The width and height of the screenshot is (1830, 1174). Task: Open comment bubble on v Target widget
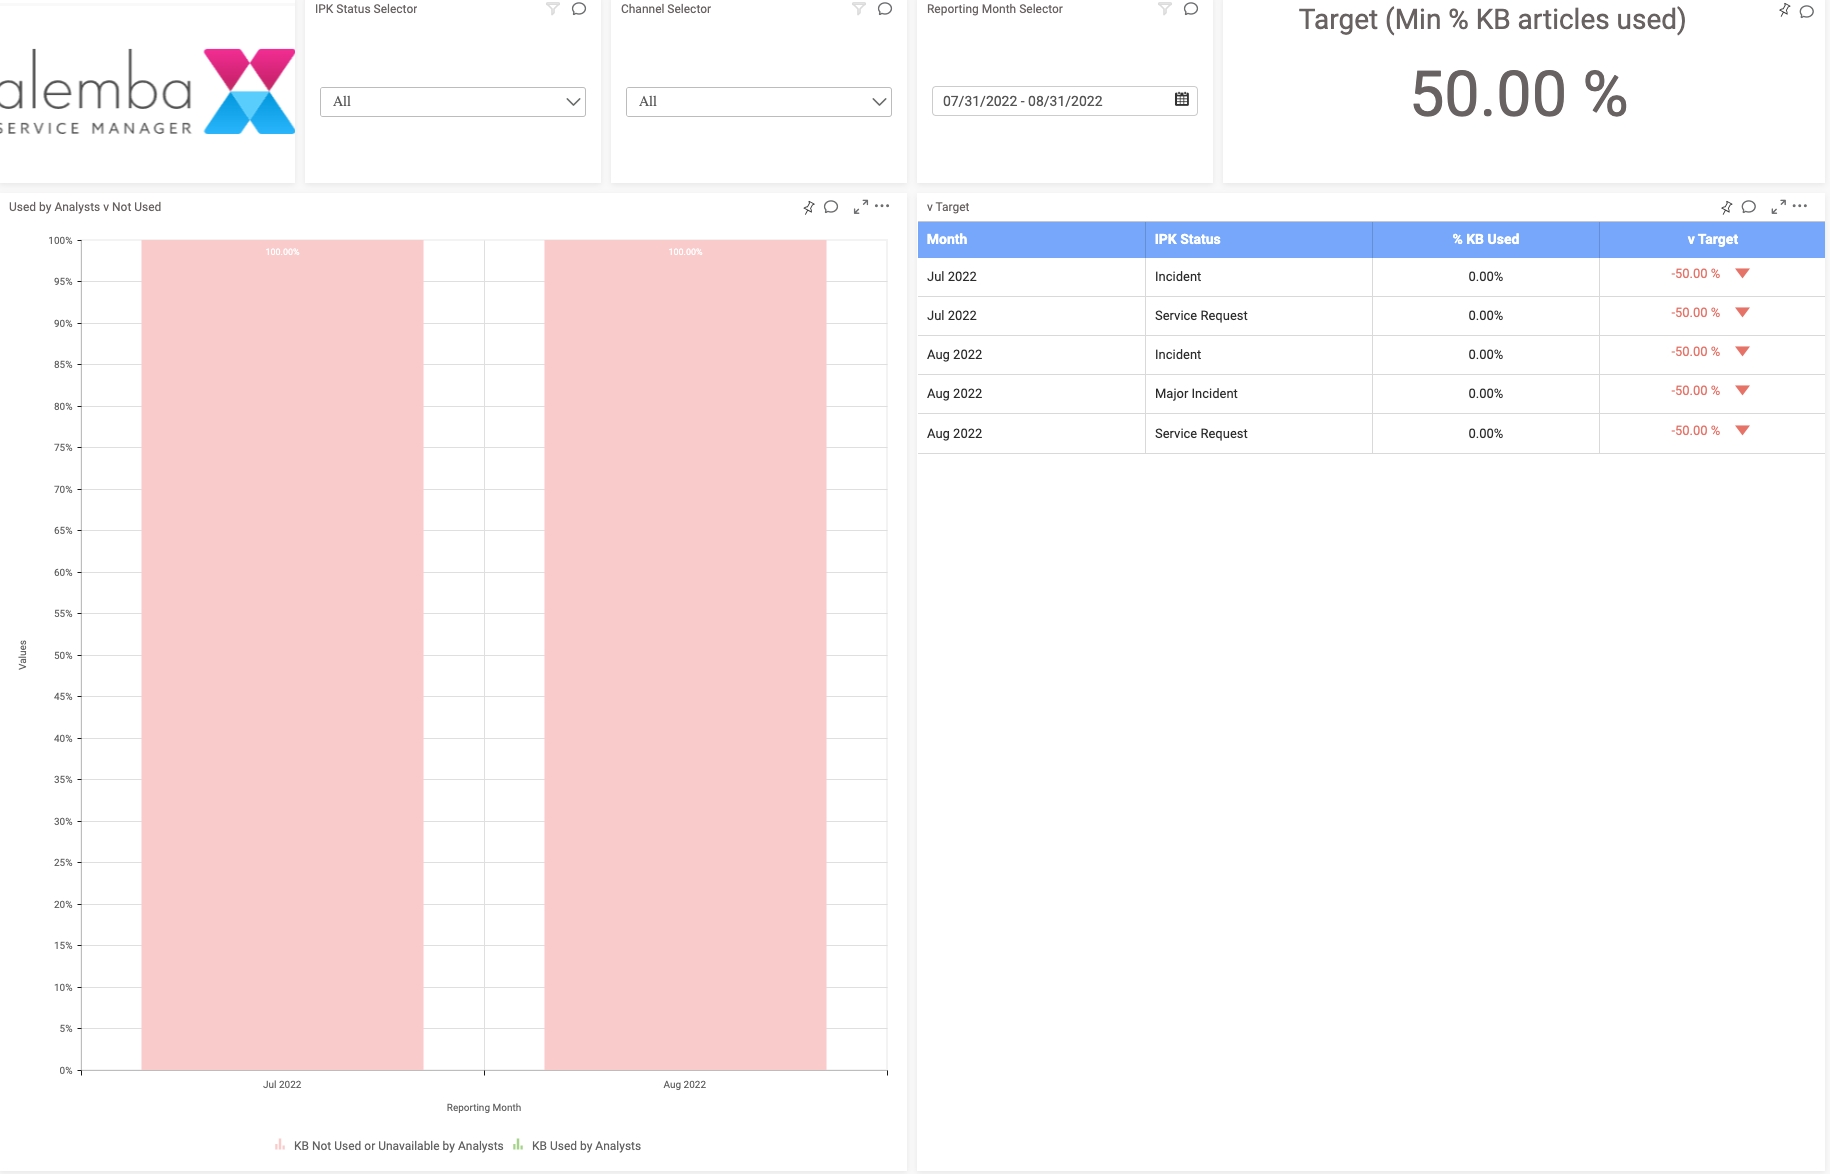(x=1748, y=207)
